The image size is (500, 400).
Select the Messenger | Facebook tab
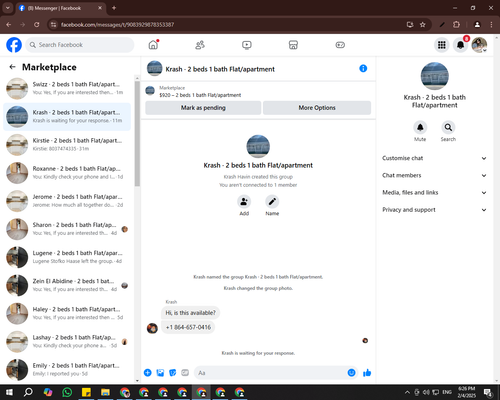61,8
